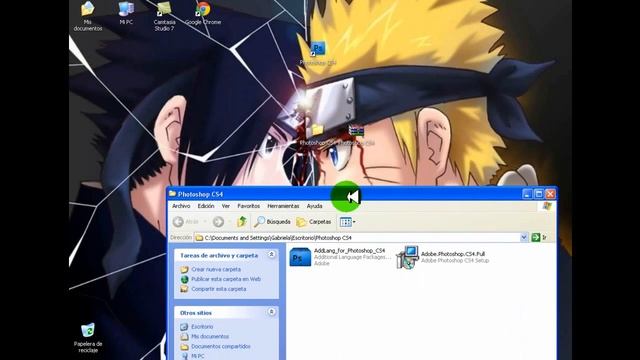This screenshot has width=640, height=360.
Task: Click the Windows flag logo in toolbar
Action: click(547, 206)
